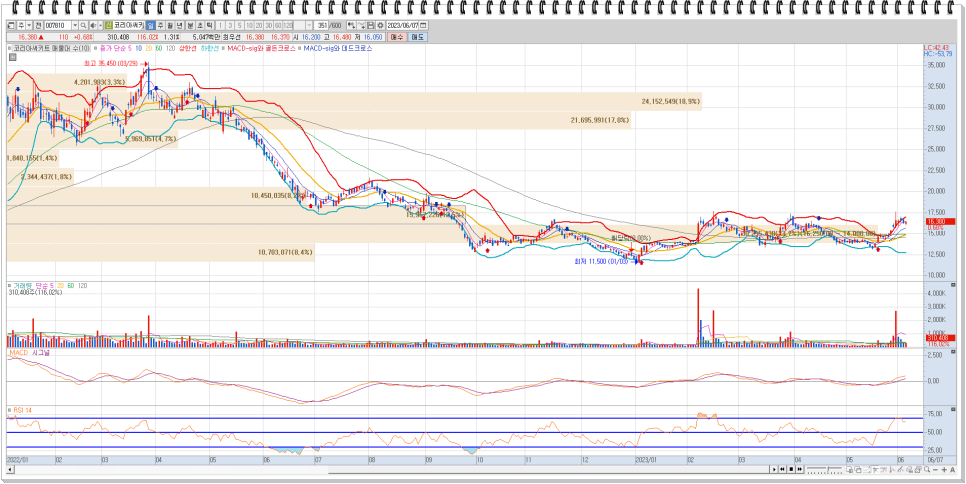
Task: Select interval preset 60
Action: click(x=278, y=25)
